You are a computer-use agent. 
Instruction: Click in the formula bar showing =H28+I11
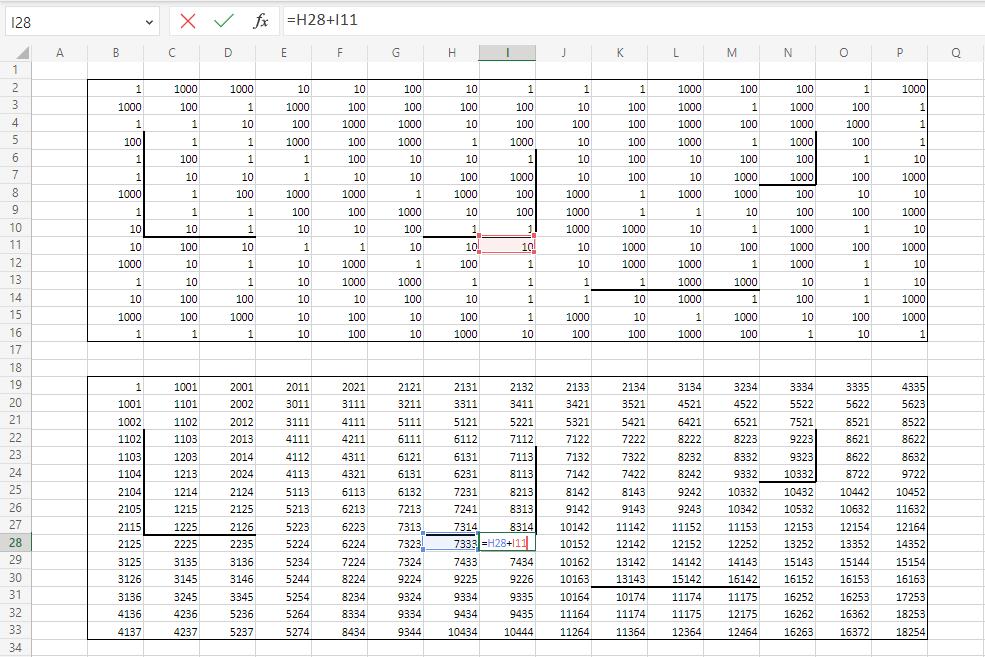600,21
